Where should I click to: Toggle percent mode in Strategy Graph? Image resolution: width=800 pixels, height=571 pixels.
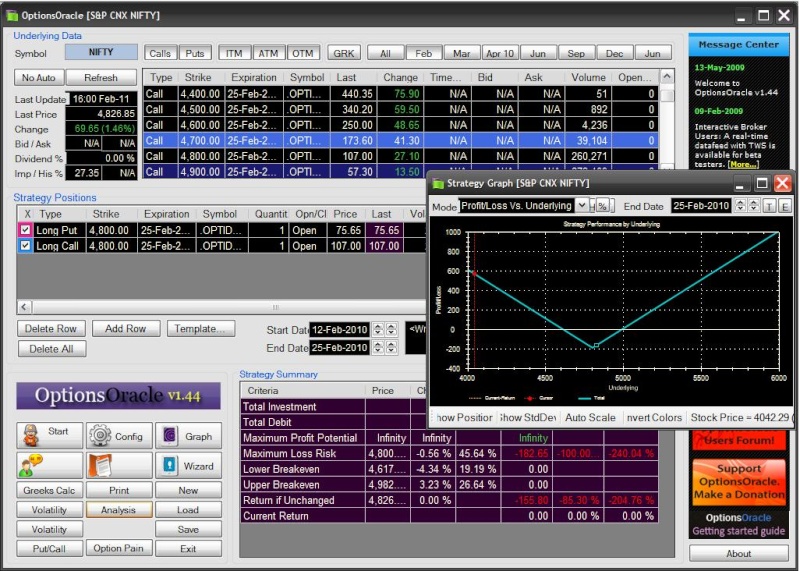(x=603, y=206)
